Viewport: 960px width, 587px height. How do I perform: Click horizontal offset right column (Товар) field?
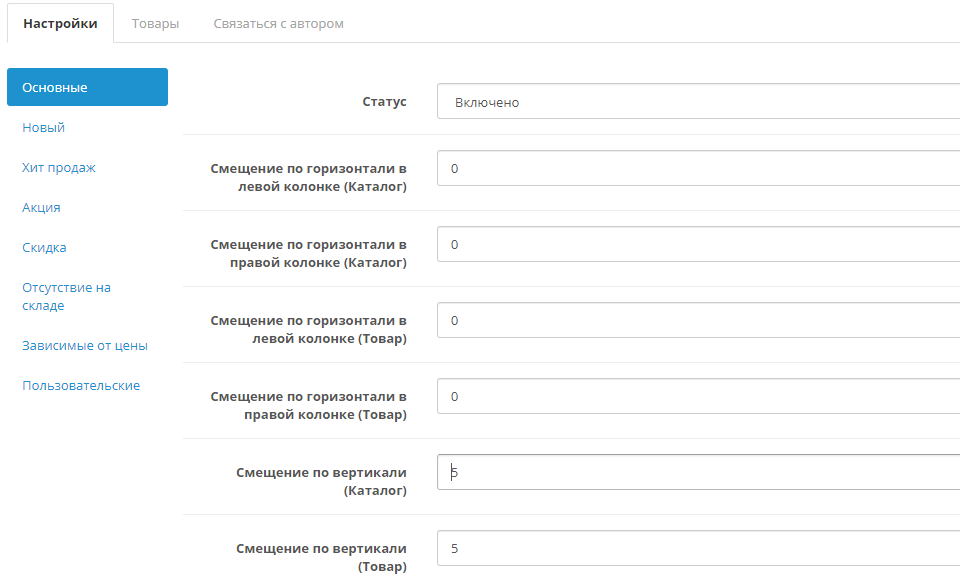click(x=698, y=397)
